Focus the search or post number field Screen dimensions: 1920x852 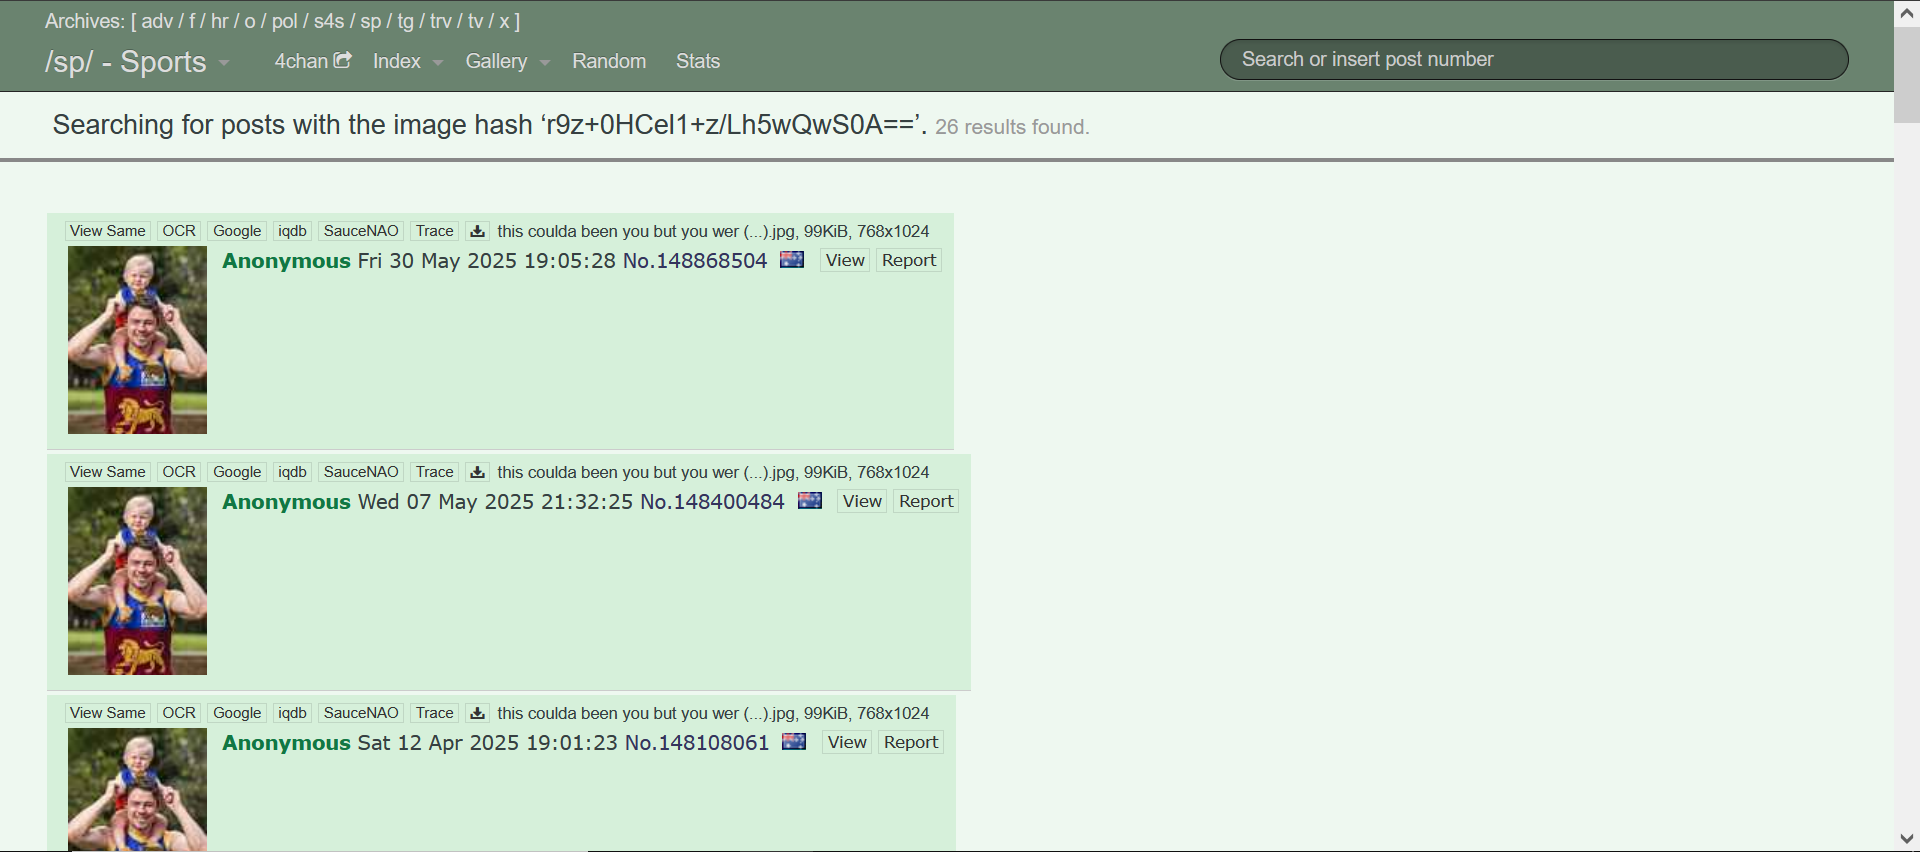[x=1534, y=59]
